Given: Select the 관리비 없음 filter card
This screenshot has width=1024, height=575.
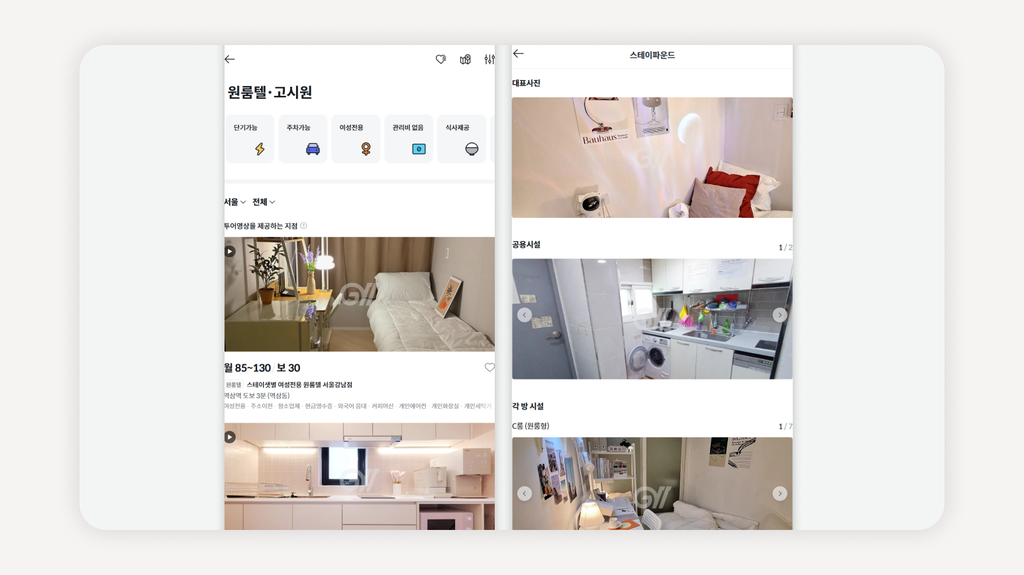Looking at the screenshot, I should 409,139.
